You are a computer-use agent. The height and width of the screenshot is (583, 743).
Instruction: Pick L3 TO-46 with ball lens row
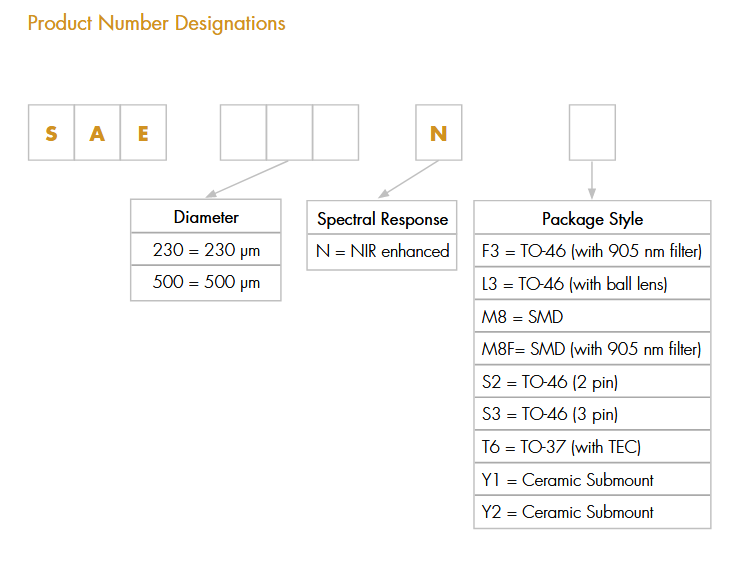592,284
